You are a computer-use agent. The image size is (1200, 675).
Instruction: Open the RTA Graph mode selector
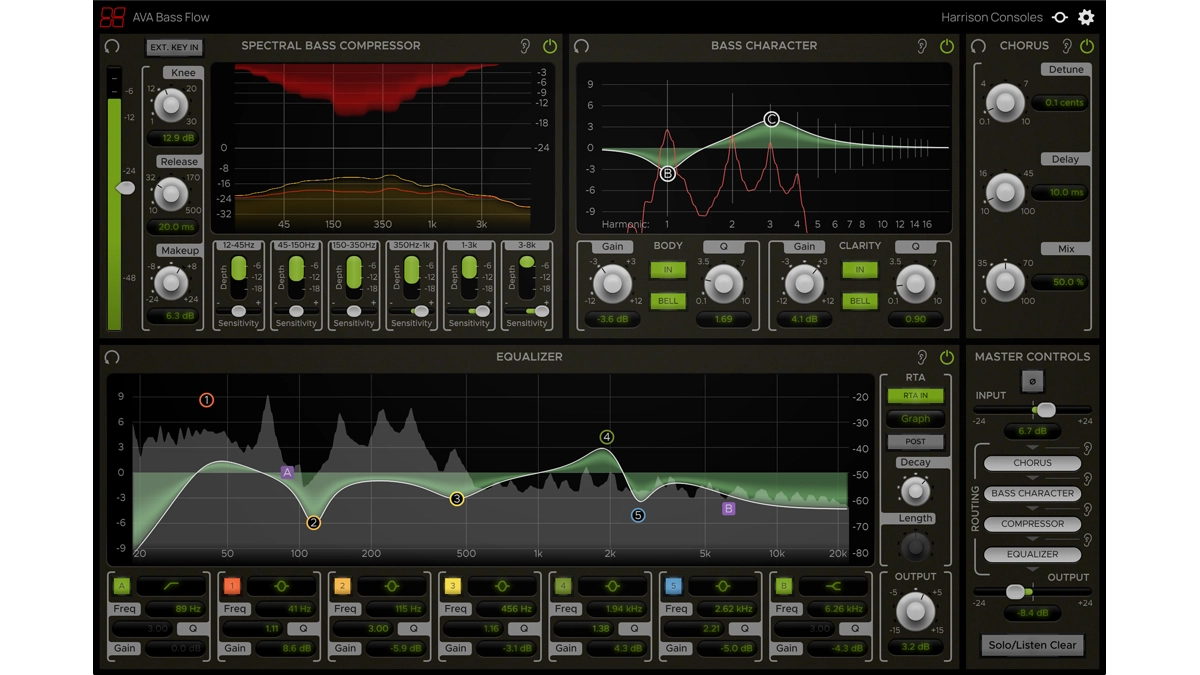click(x=915, y=419)
